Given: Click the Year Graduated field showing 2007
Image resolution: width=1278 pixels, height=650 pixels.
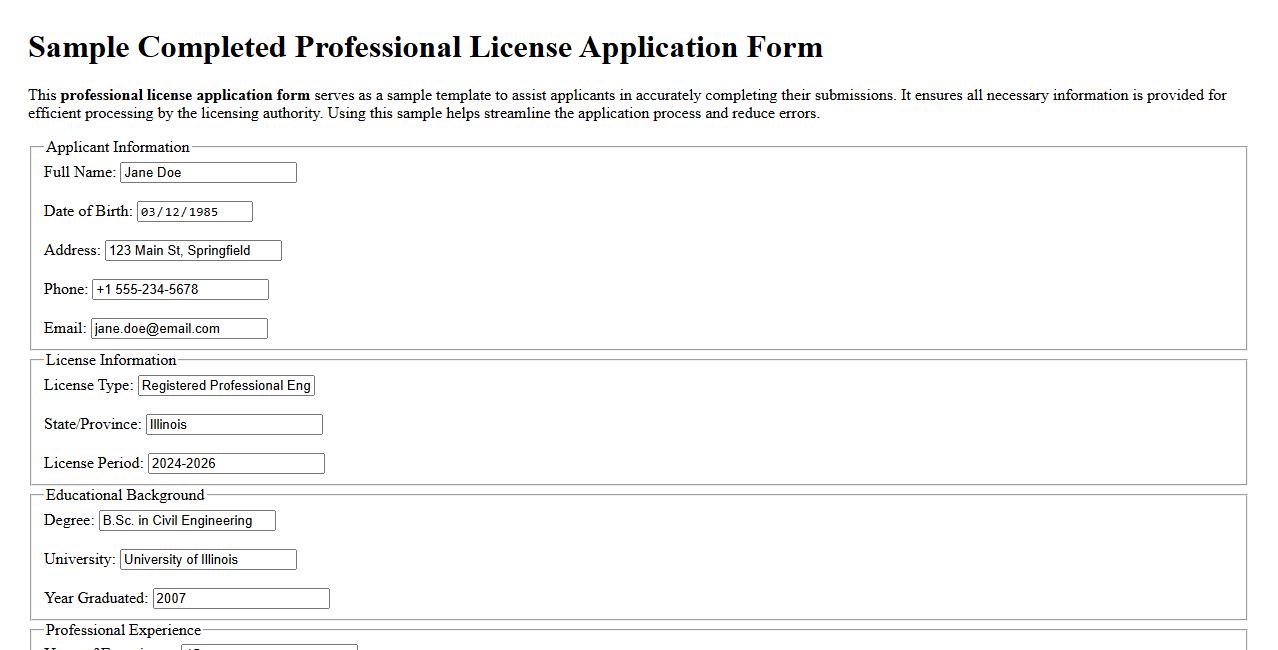Looking at the screenshot, I should 240,598.
